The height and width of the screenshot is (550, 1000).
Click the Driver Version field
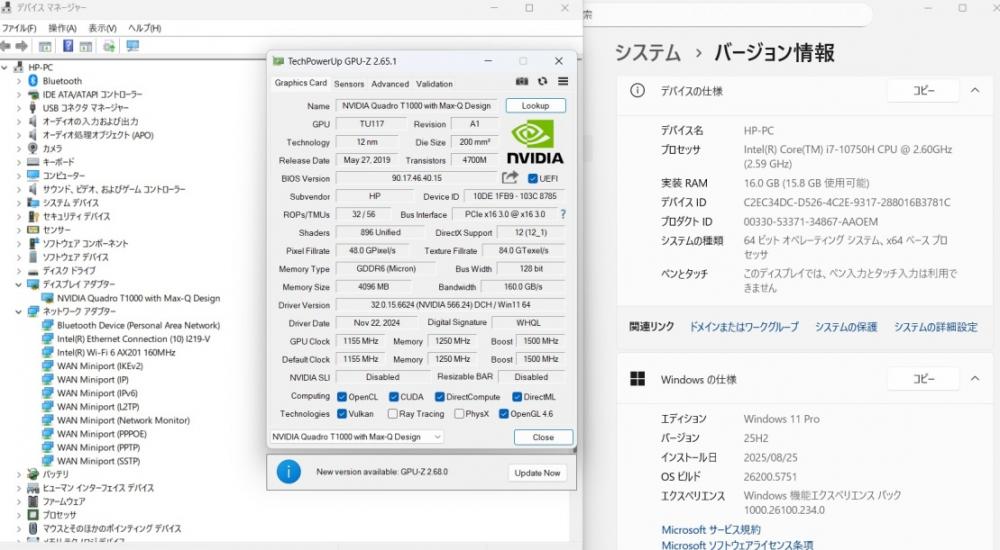[x=450, y=305]
